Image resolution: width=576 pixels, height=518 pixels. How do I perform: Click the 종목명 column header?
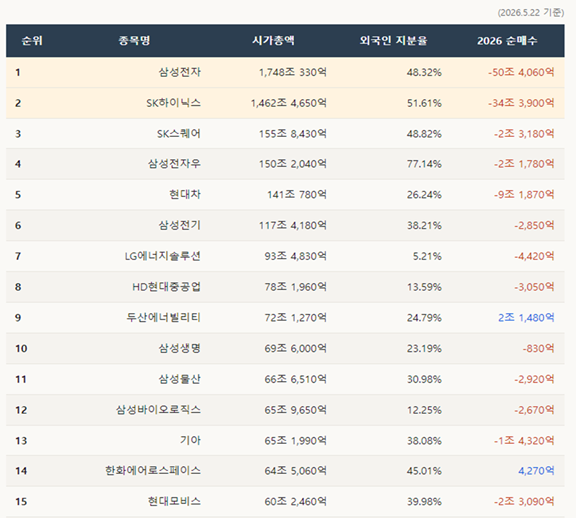[x=134, y=40]
